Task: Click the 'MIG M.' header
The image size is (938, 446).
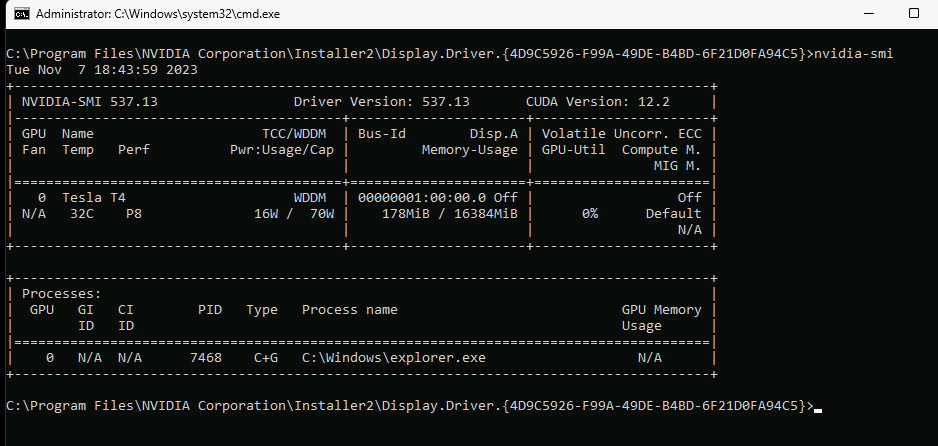Action: [677, 166]
